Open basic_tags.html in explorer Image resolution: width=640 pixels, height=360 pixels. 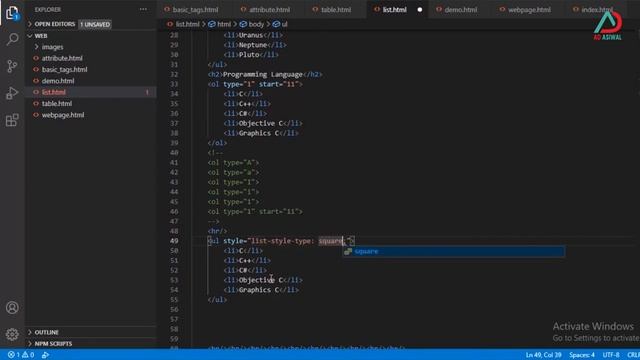(x=64, y=70)
